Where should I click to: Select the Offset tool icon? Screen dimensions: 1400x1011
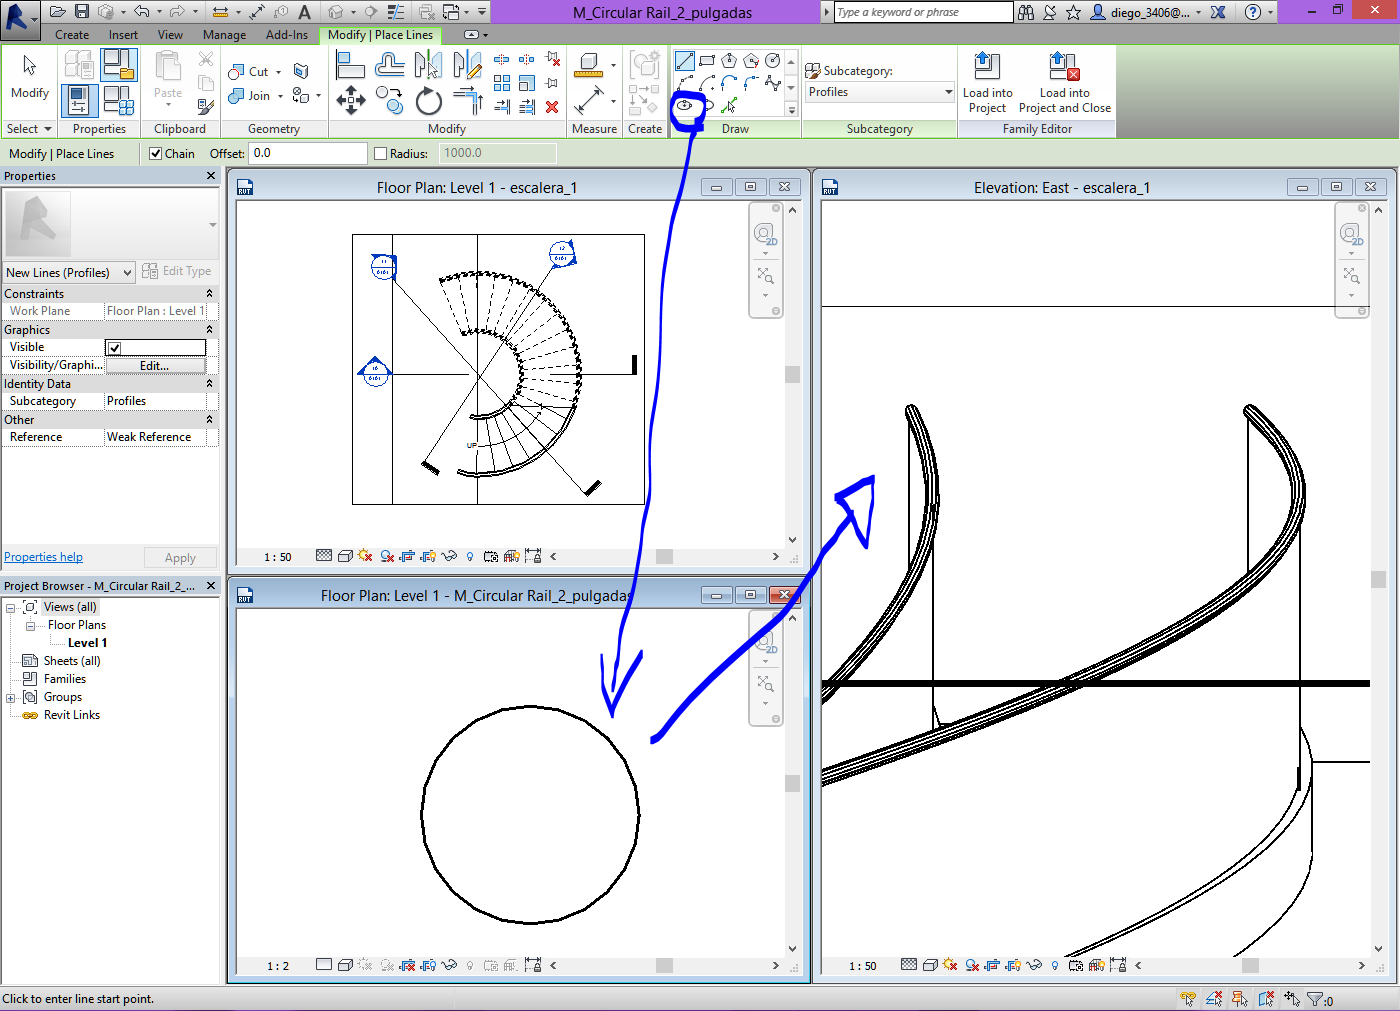point(390,66)
